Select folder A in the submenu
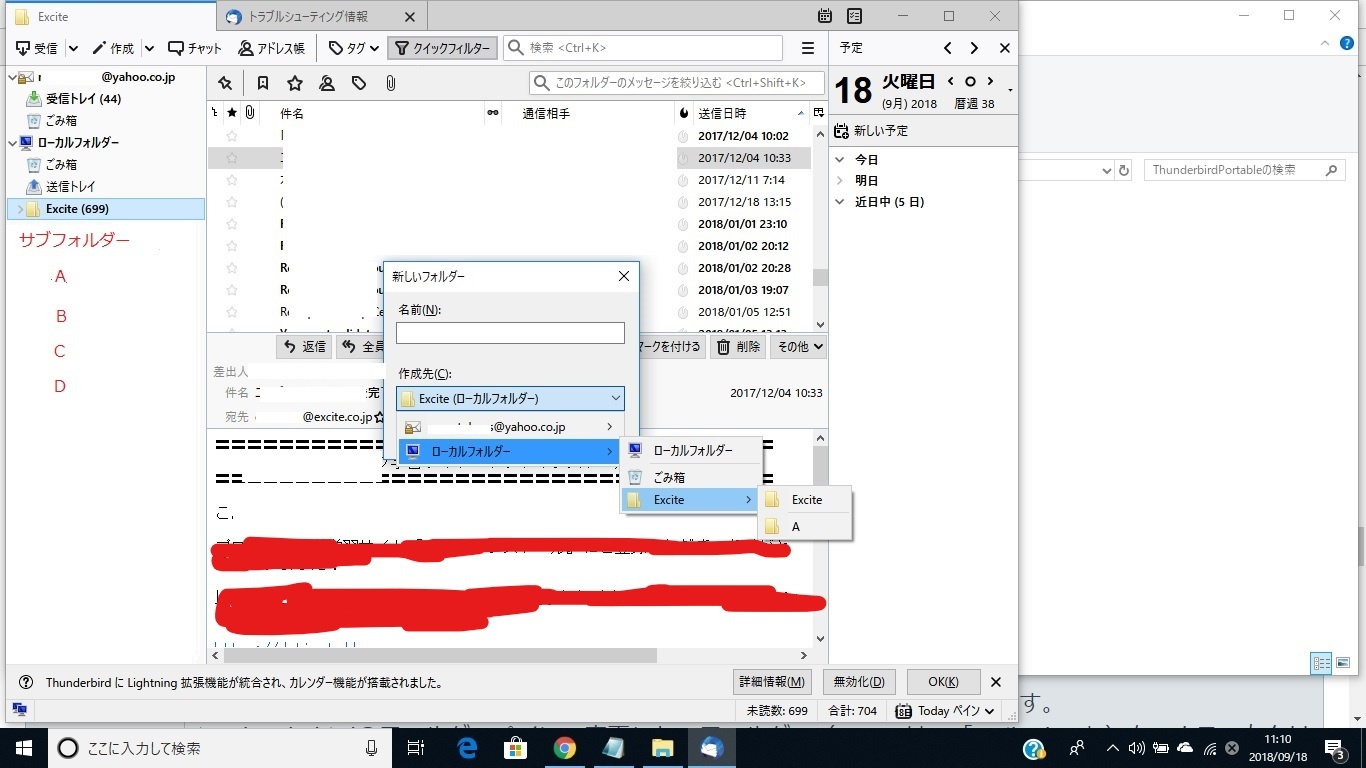 coord(796,527)
